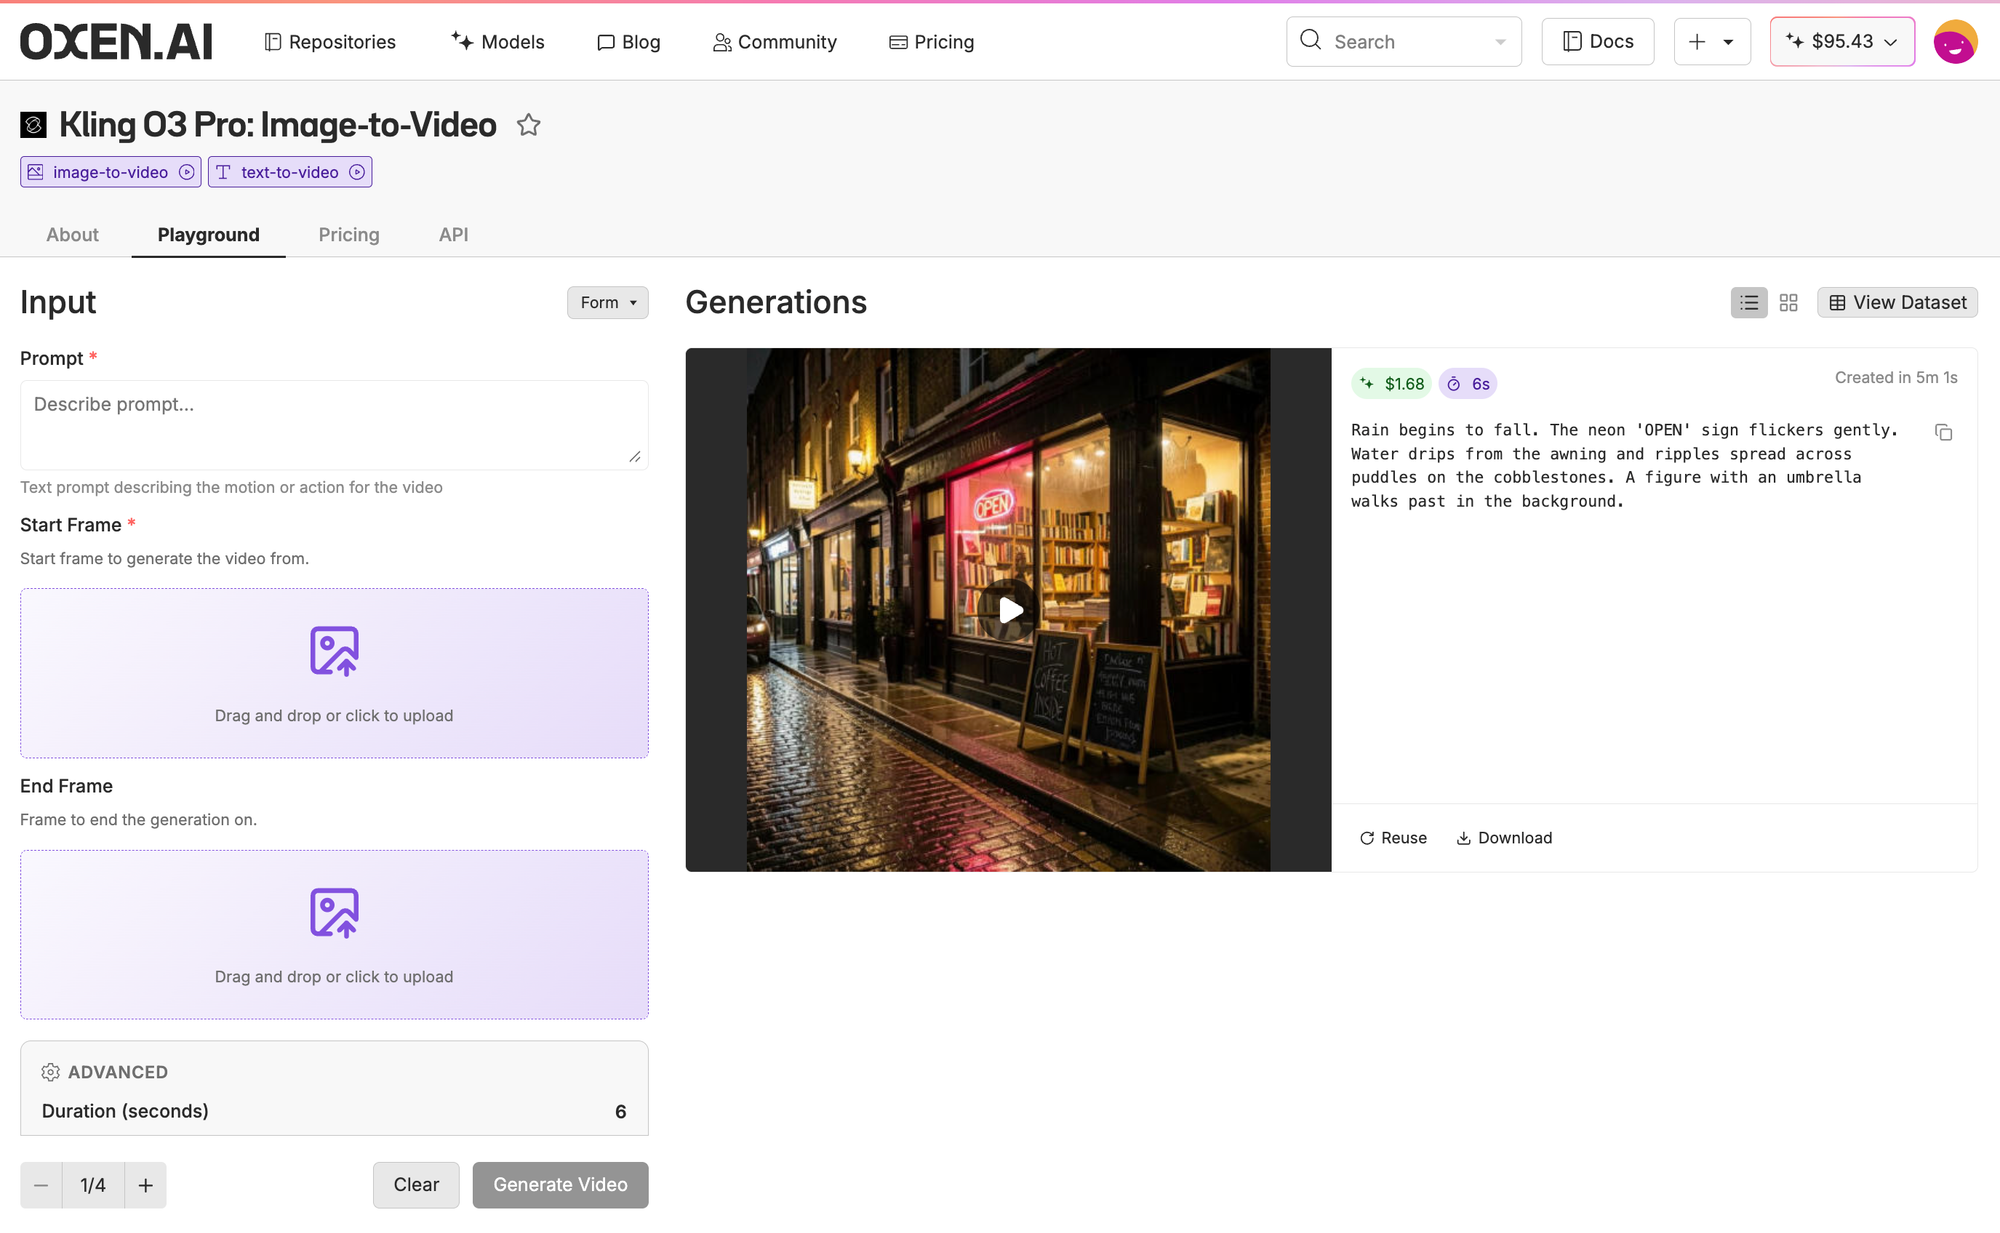2000x1233 pixels.
Task: Open the Form input mode dropdown
Action: (607, 303)
